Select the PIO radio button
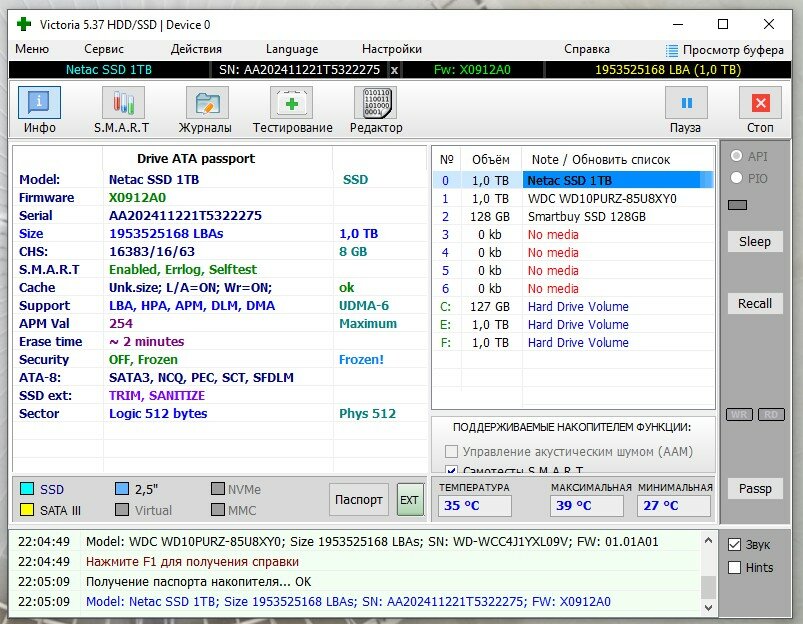The image size is (803, 624). [x=736, y=178]
